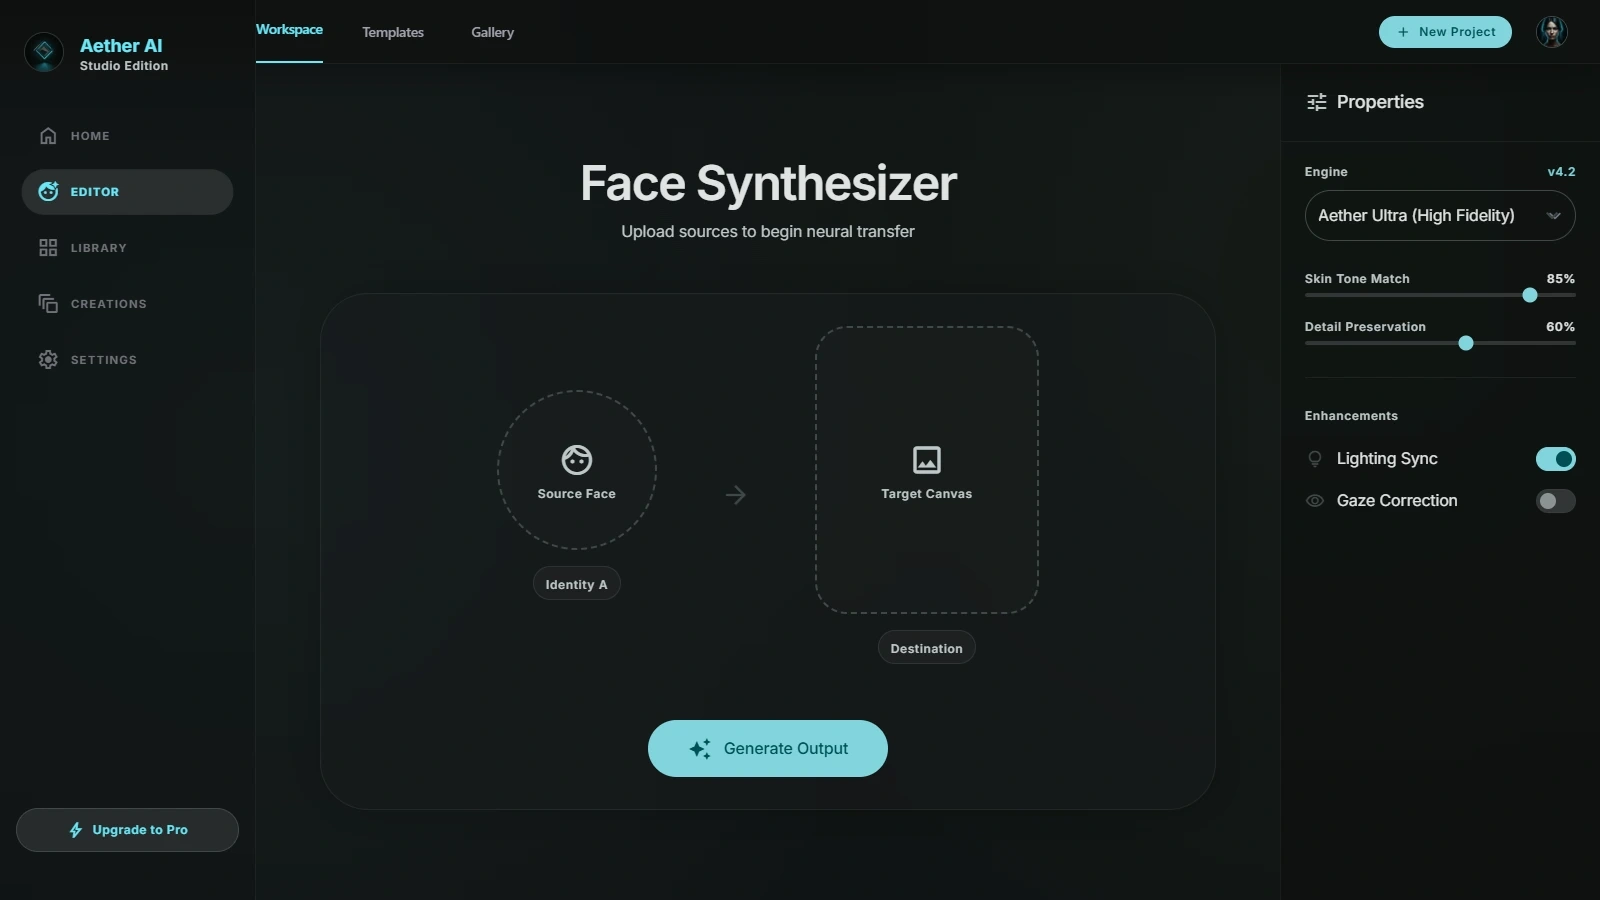Image resolution: width=1600 pixels, height=900 pixels.
Task: Click the Creations stacked-copies icon
Action: point(48,303)
